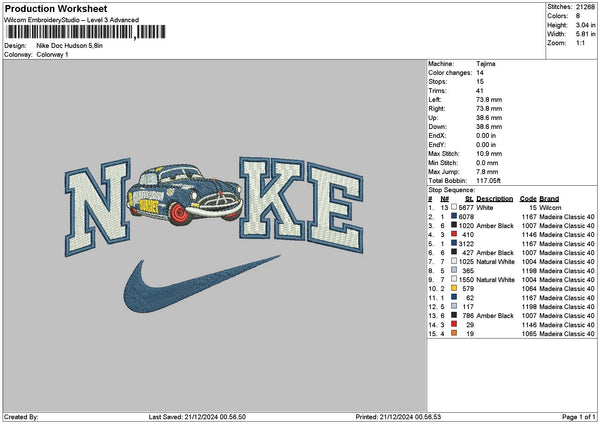The height and width of the screenshot is (424, 600).
Task: Click the 'EndY:' label
Action: click(437, 145)
